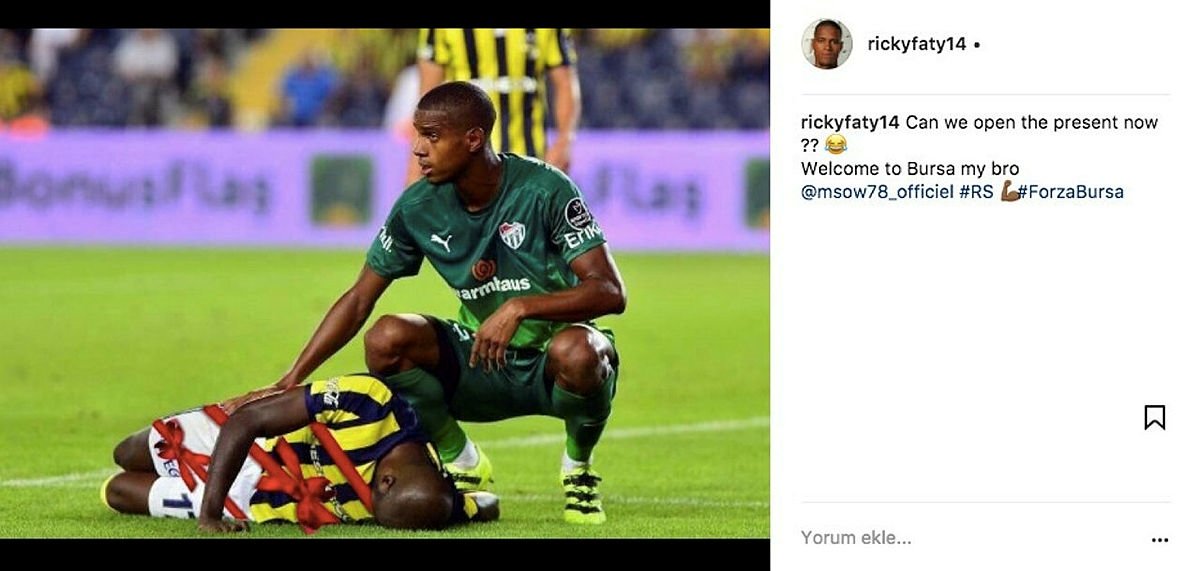Click the Bursaspor crest on the green shirt
The width and height of the screenshot is (1200, 571).
coord(512,235)
